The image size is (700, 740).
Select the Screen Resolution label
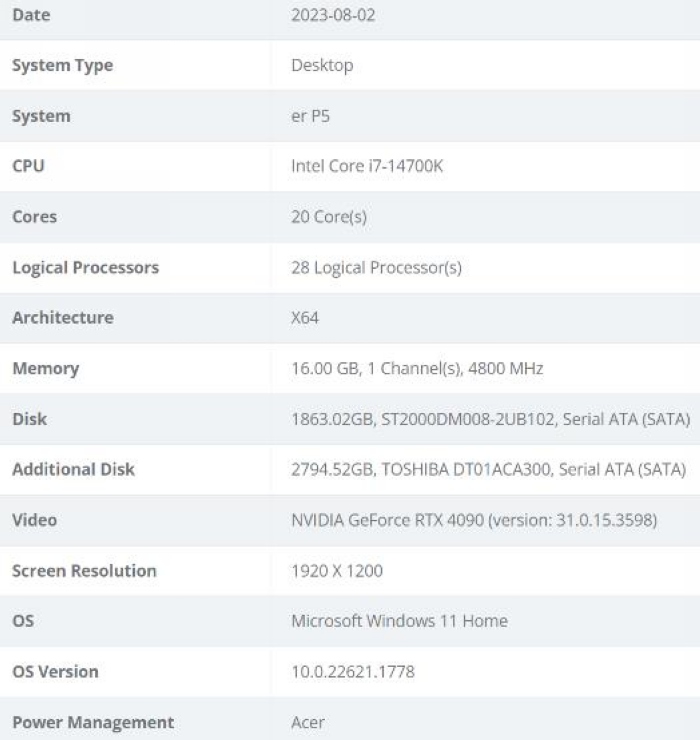point(84,571)
